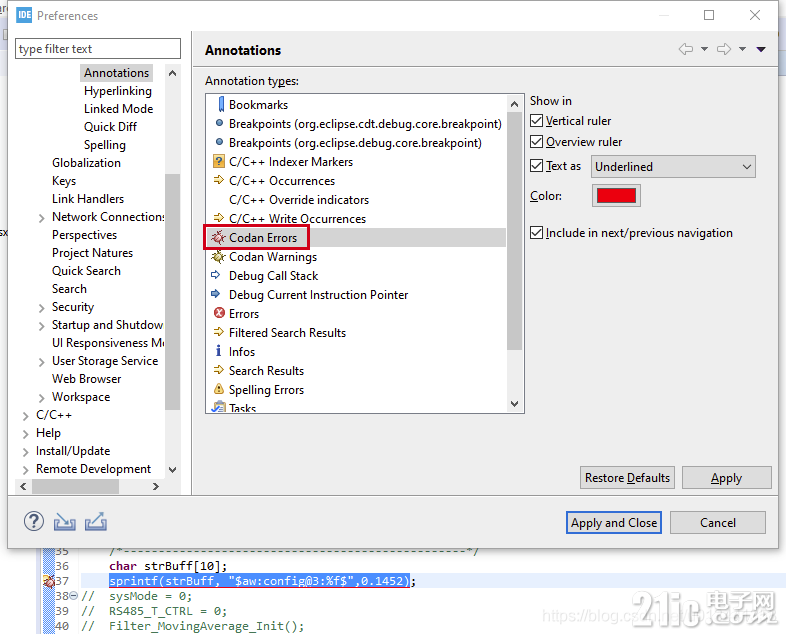786x634 pixels.
Task: Open the forward history dropdown arrow
Action: 742,49
